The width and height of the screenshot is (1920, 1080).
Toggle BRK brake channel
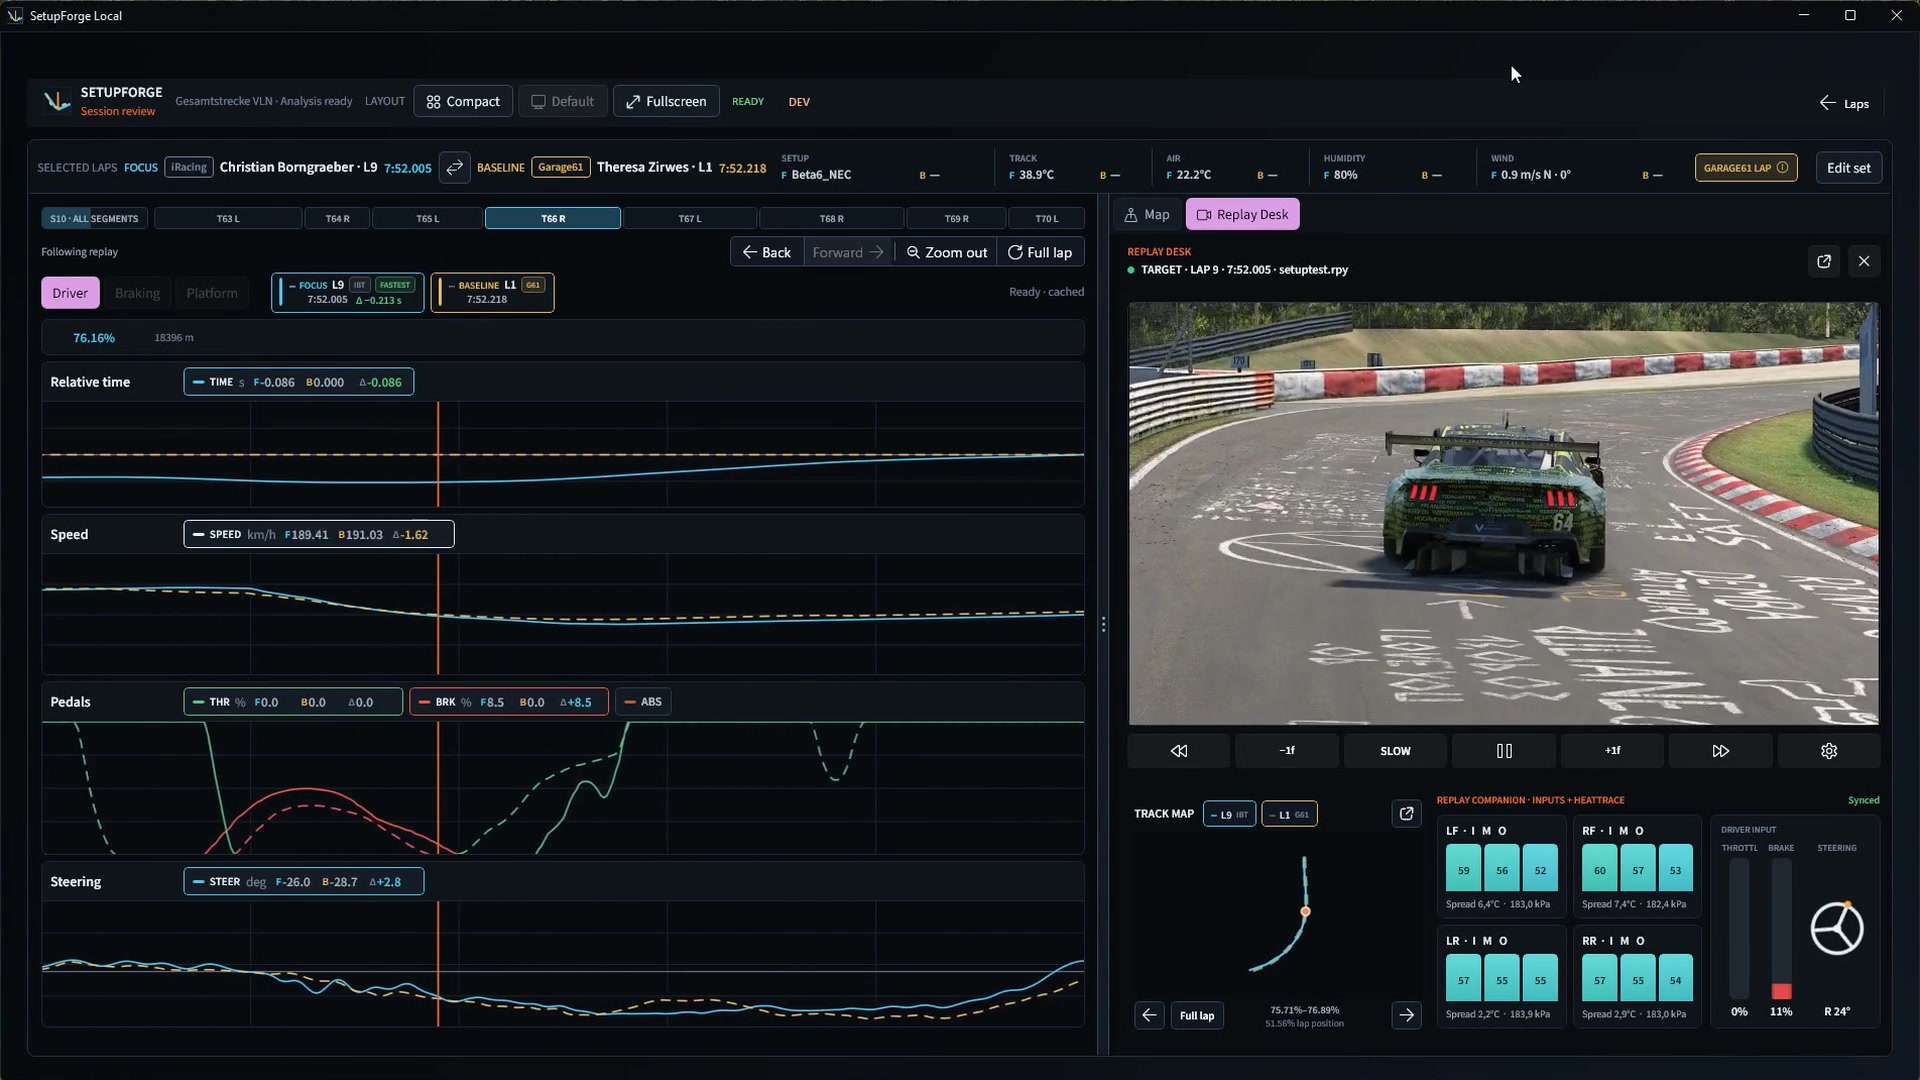(x=509, y=702)
